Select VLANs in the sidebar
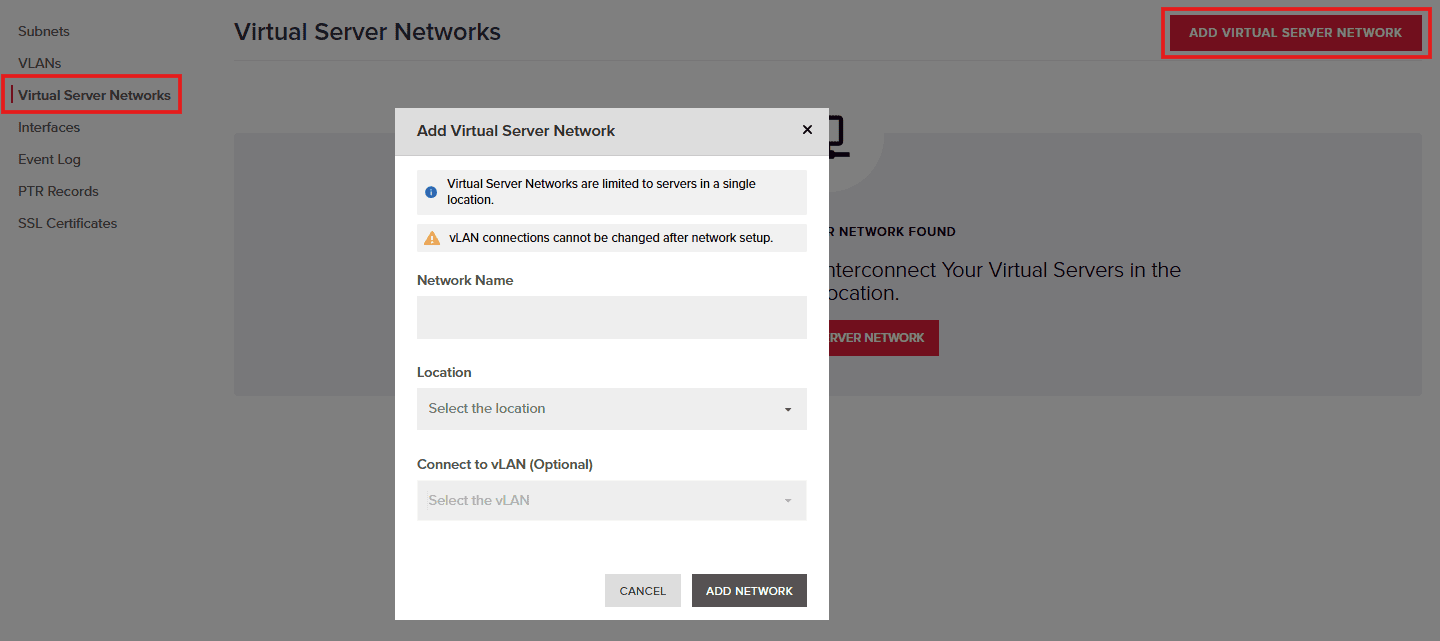Viewport: 1440px width, 641px height. (39, 63)
